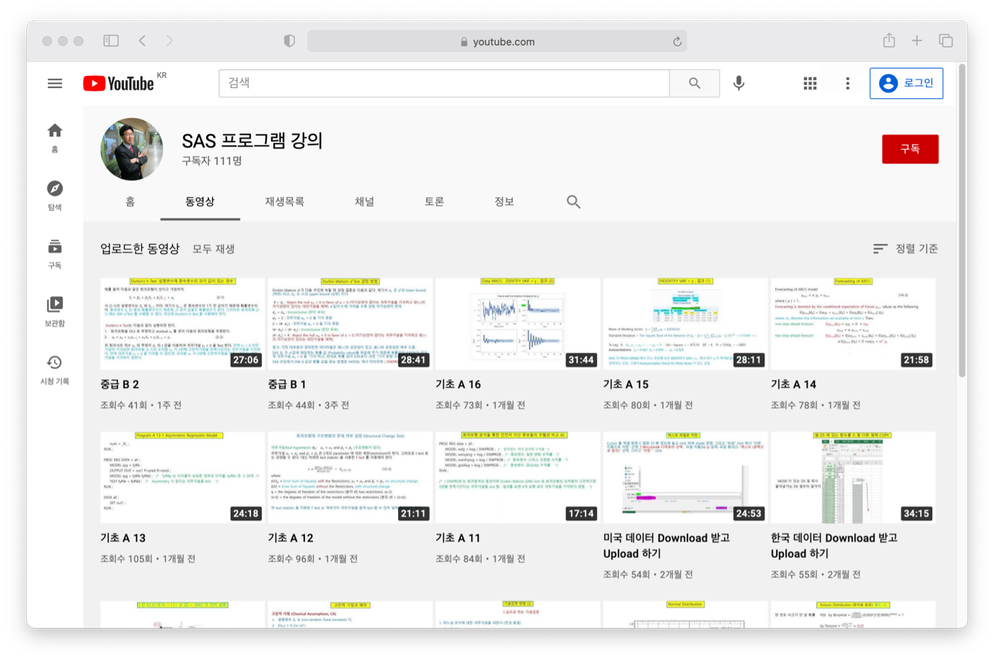Screen dimensions: 998x663
Task: Click the youtube.com address bar
Action: 496,41
